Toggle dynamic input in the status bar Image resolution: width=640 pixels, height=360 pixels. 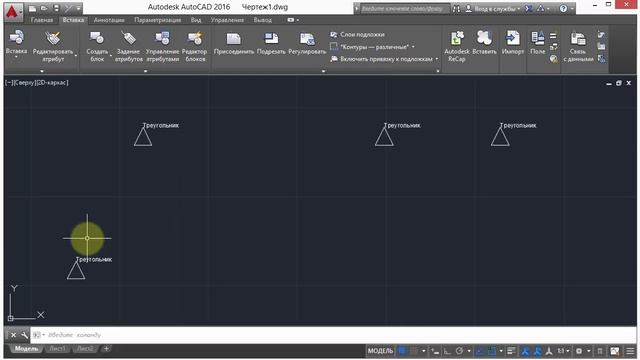tap(436, 351)
